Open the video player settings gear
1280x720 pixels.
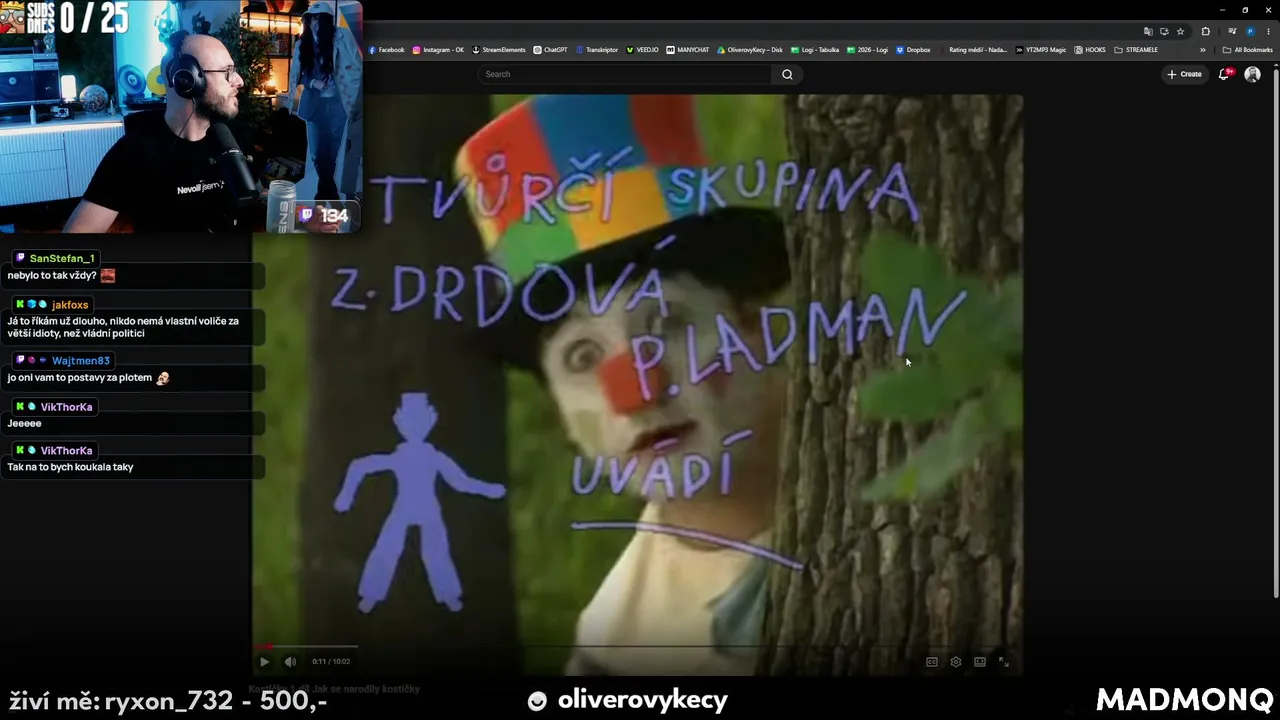coord(956,661)
